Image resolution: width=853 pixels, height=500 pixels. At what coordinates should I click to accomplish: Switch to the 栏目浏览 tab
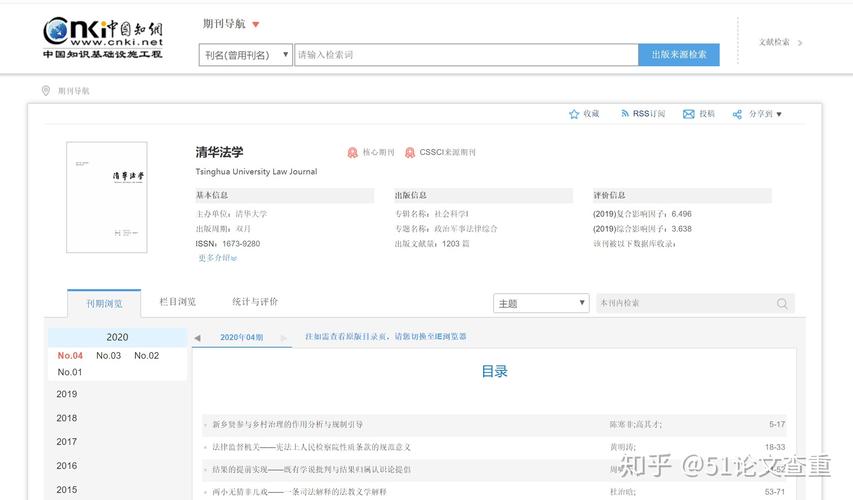(177, 301)
